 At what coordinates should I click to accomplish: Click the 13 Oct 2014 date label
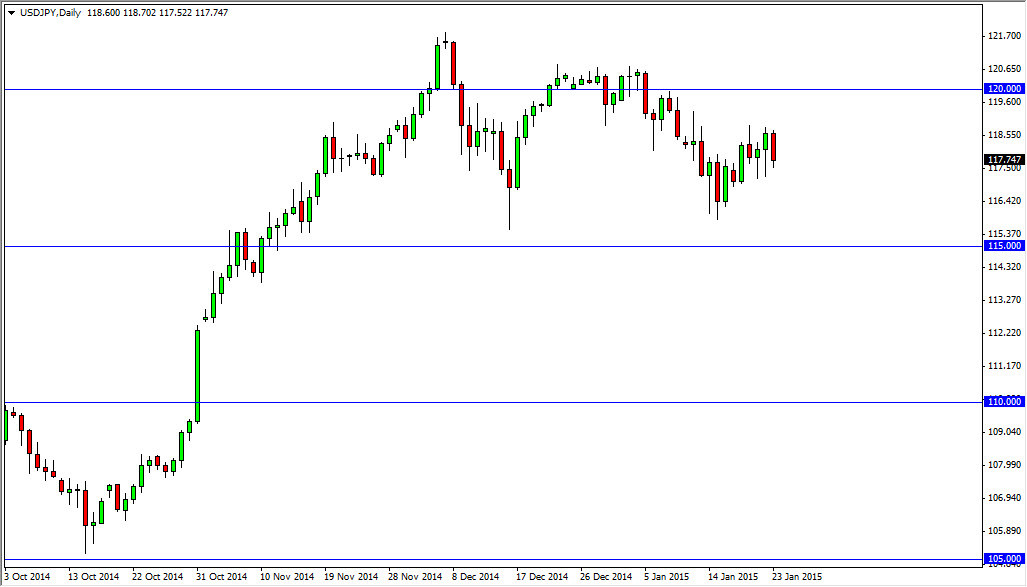click(94, 577)
